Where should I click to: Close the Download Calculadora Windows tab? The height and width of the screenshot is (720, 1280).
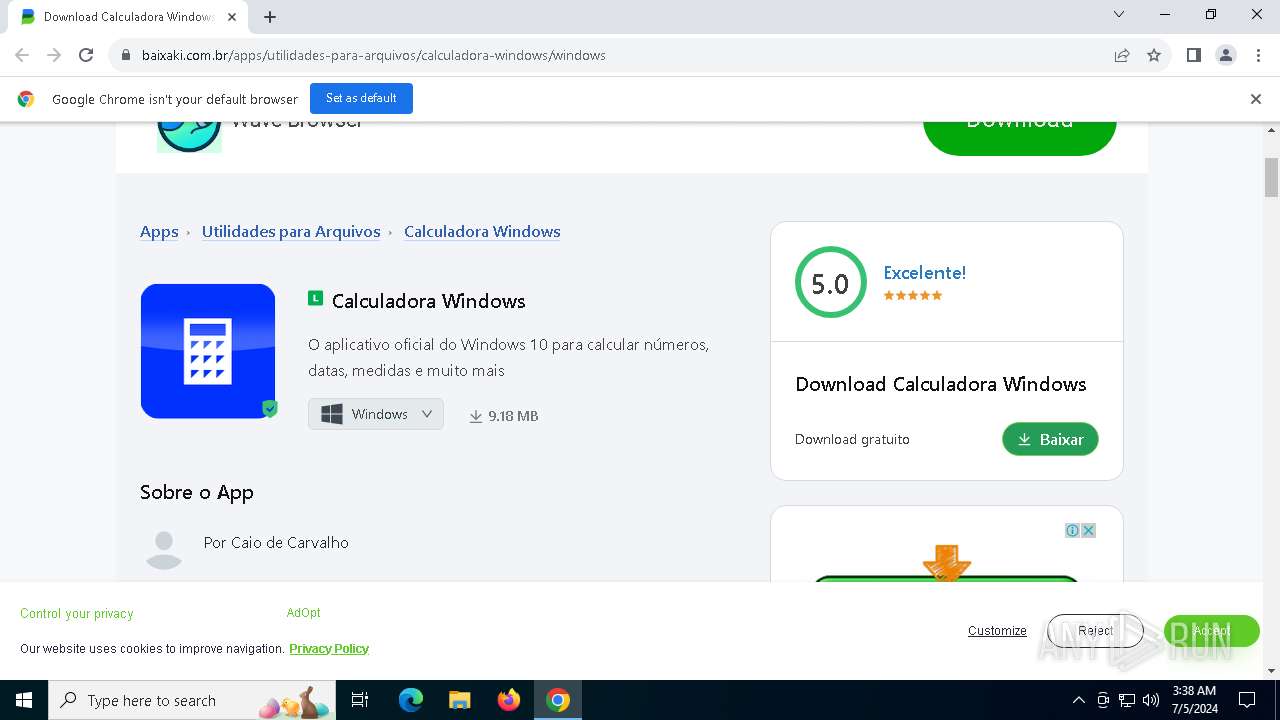click(x=232, y=17)
